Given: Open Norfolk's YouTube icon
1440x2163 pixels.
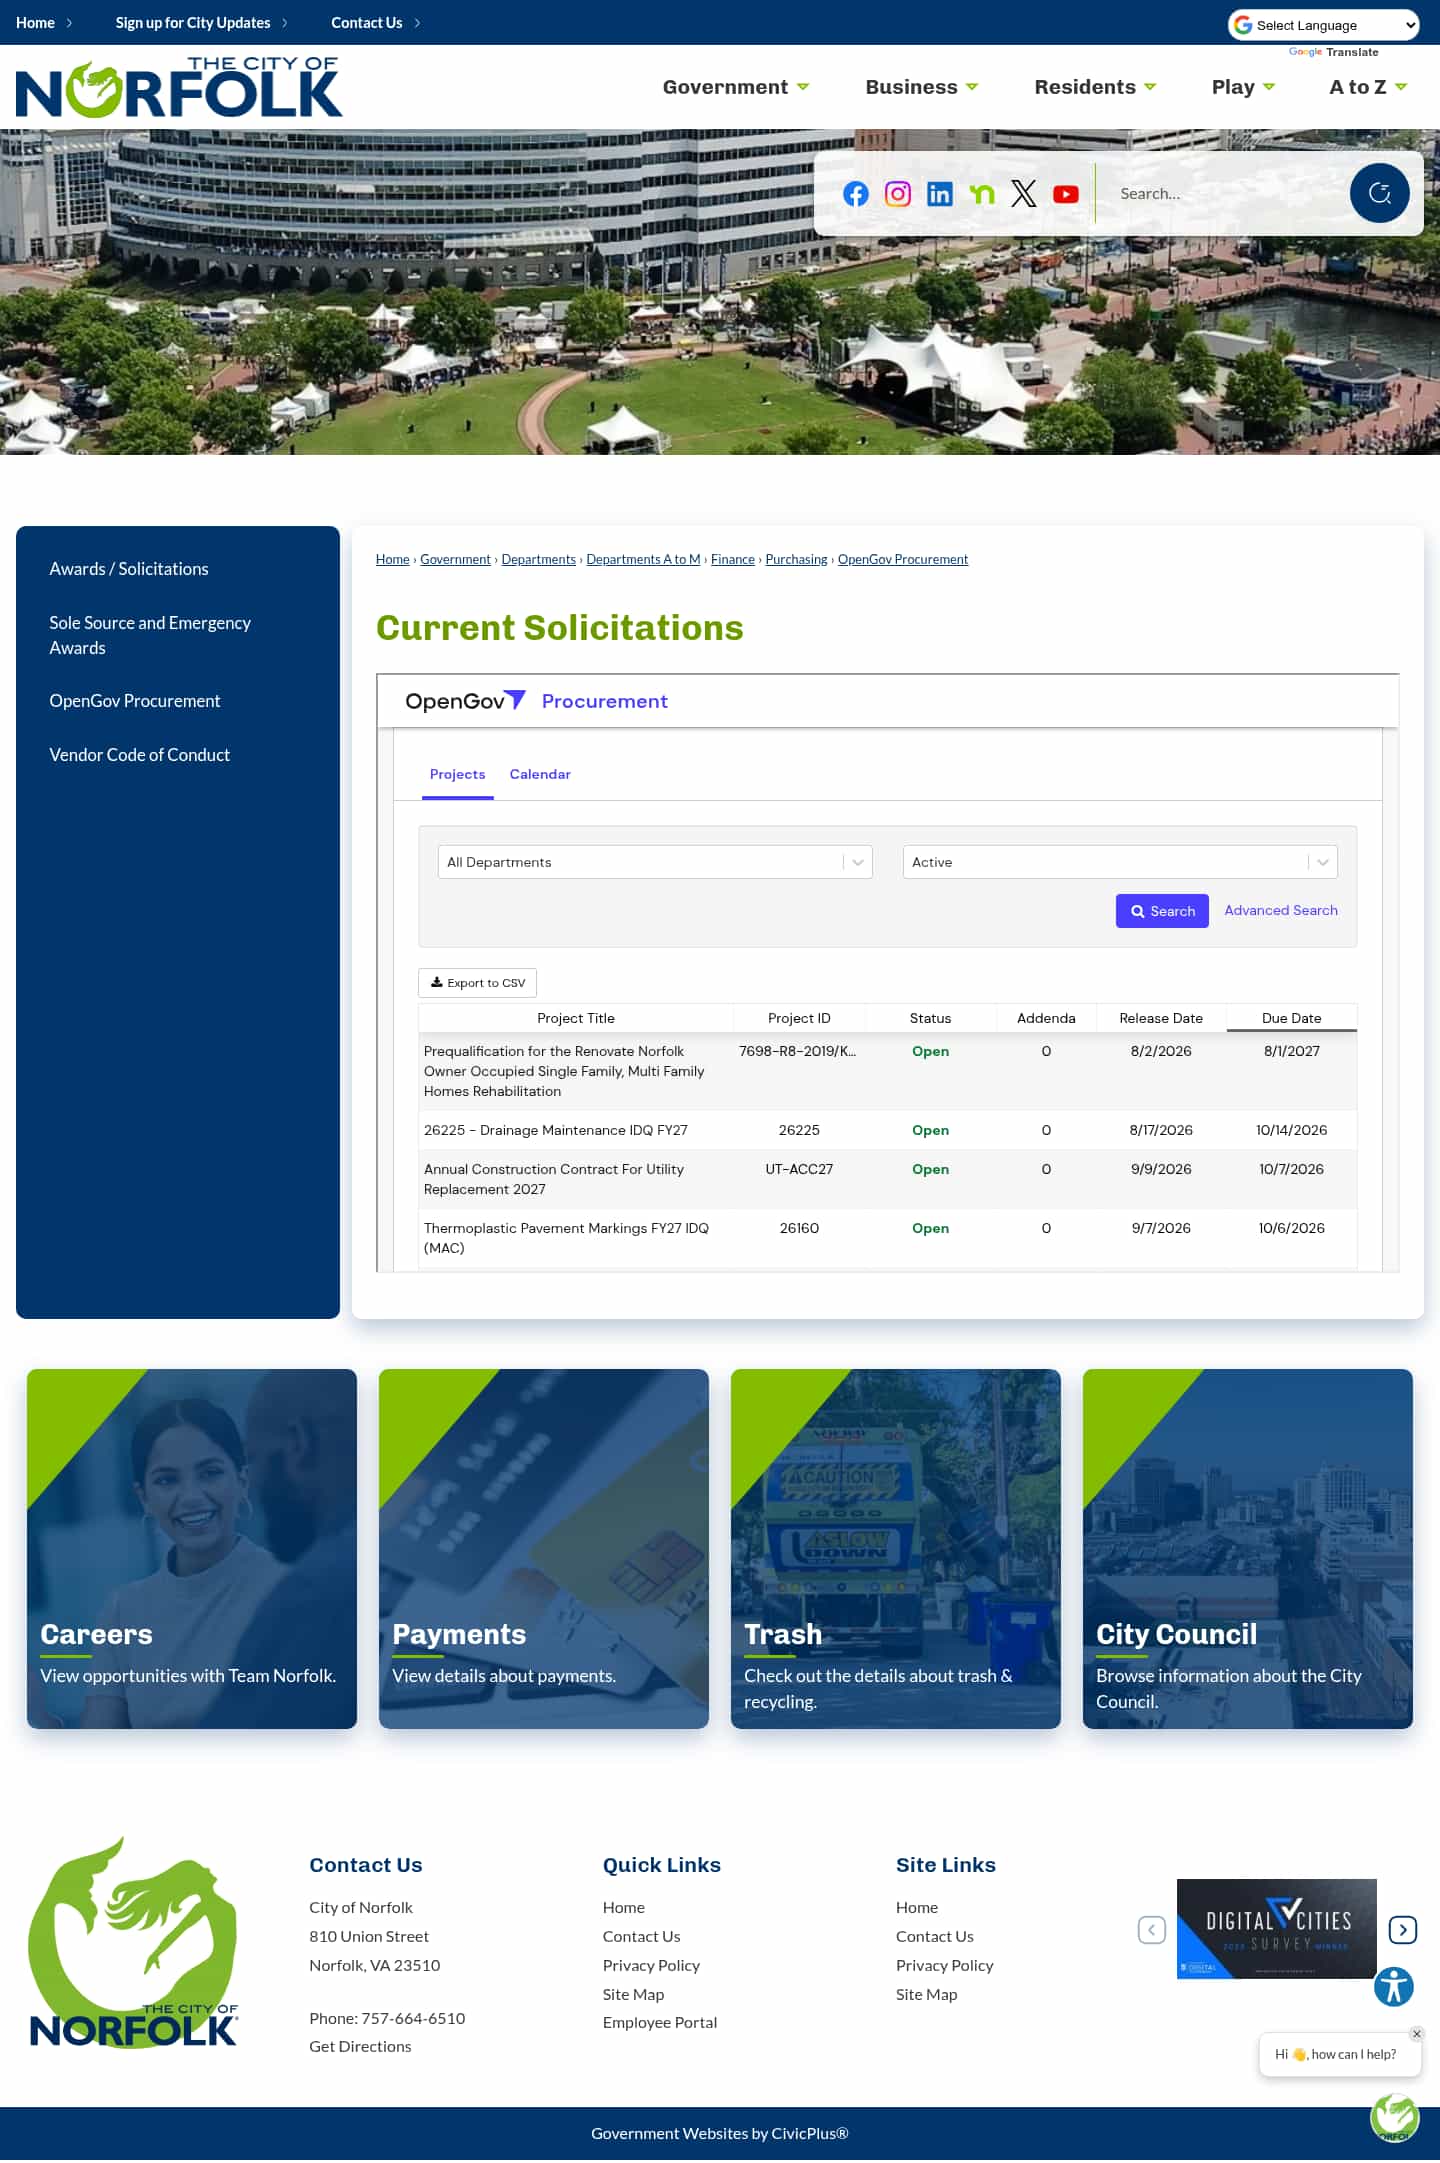Looking at the screenshot, I should coord(1066,194).
